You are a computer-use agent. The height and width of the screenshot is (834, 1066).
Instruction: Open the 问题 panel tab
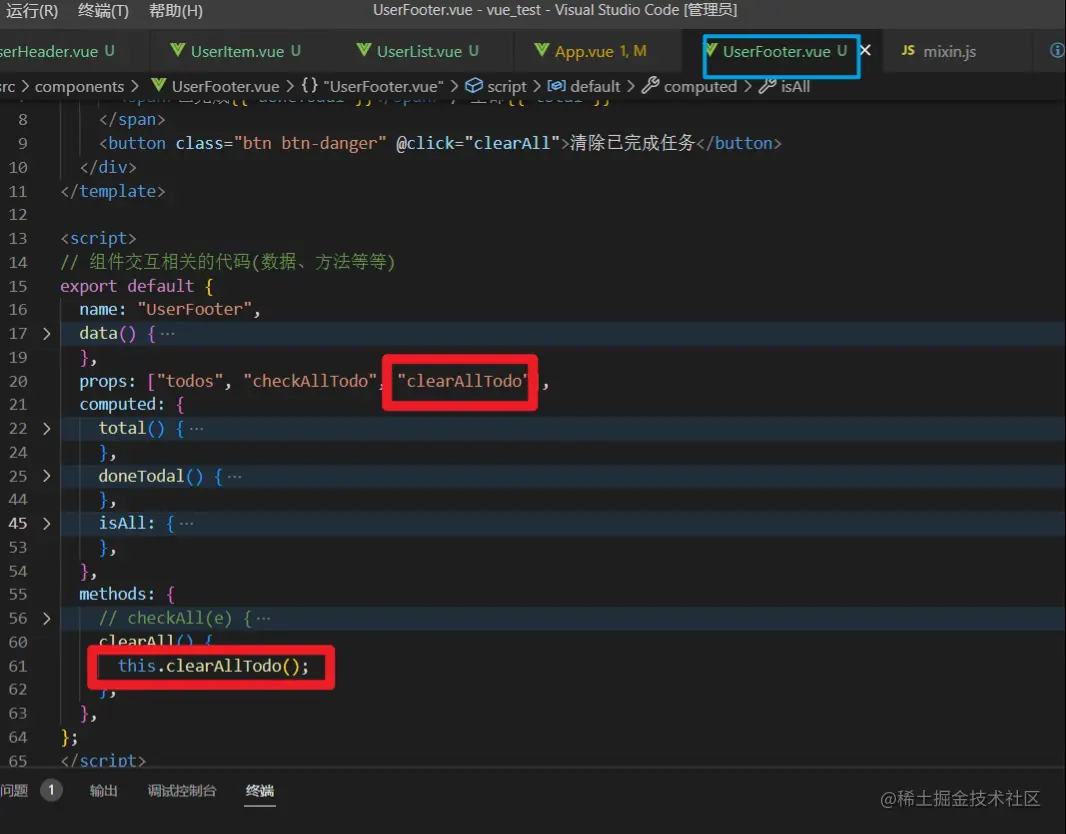pyautogui.click(x=14, y=790)
